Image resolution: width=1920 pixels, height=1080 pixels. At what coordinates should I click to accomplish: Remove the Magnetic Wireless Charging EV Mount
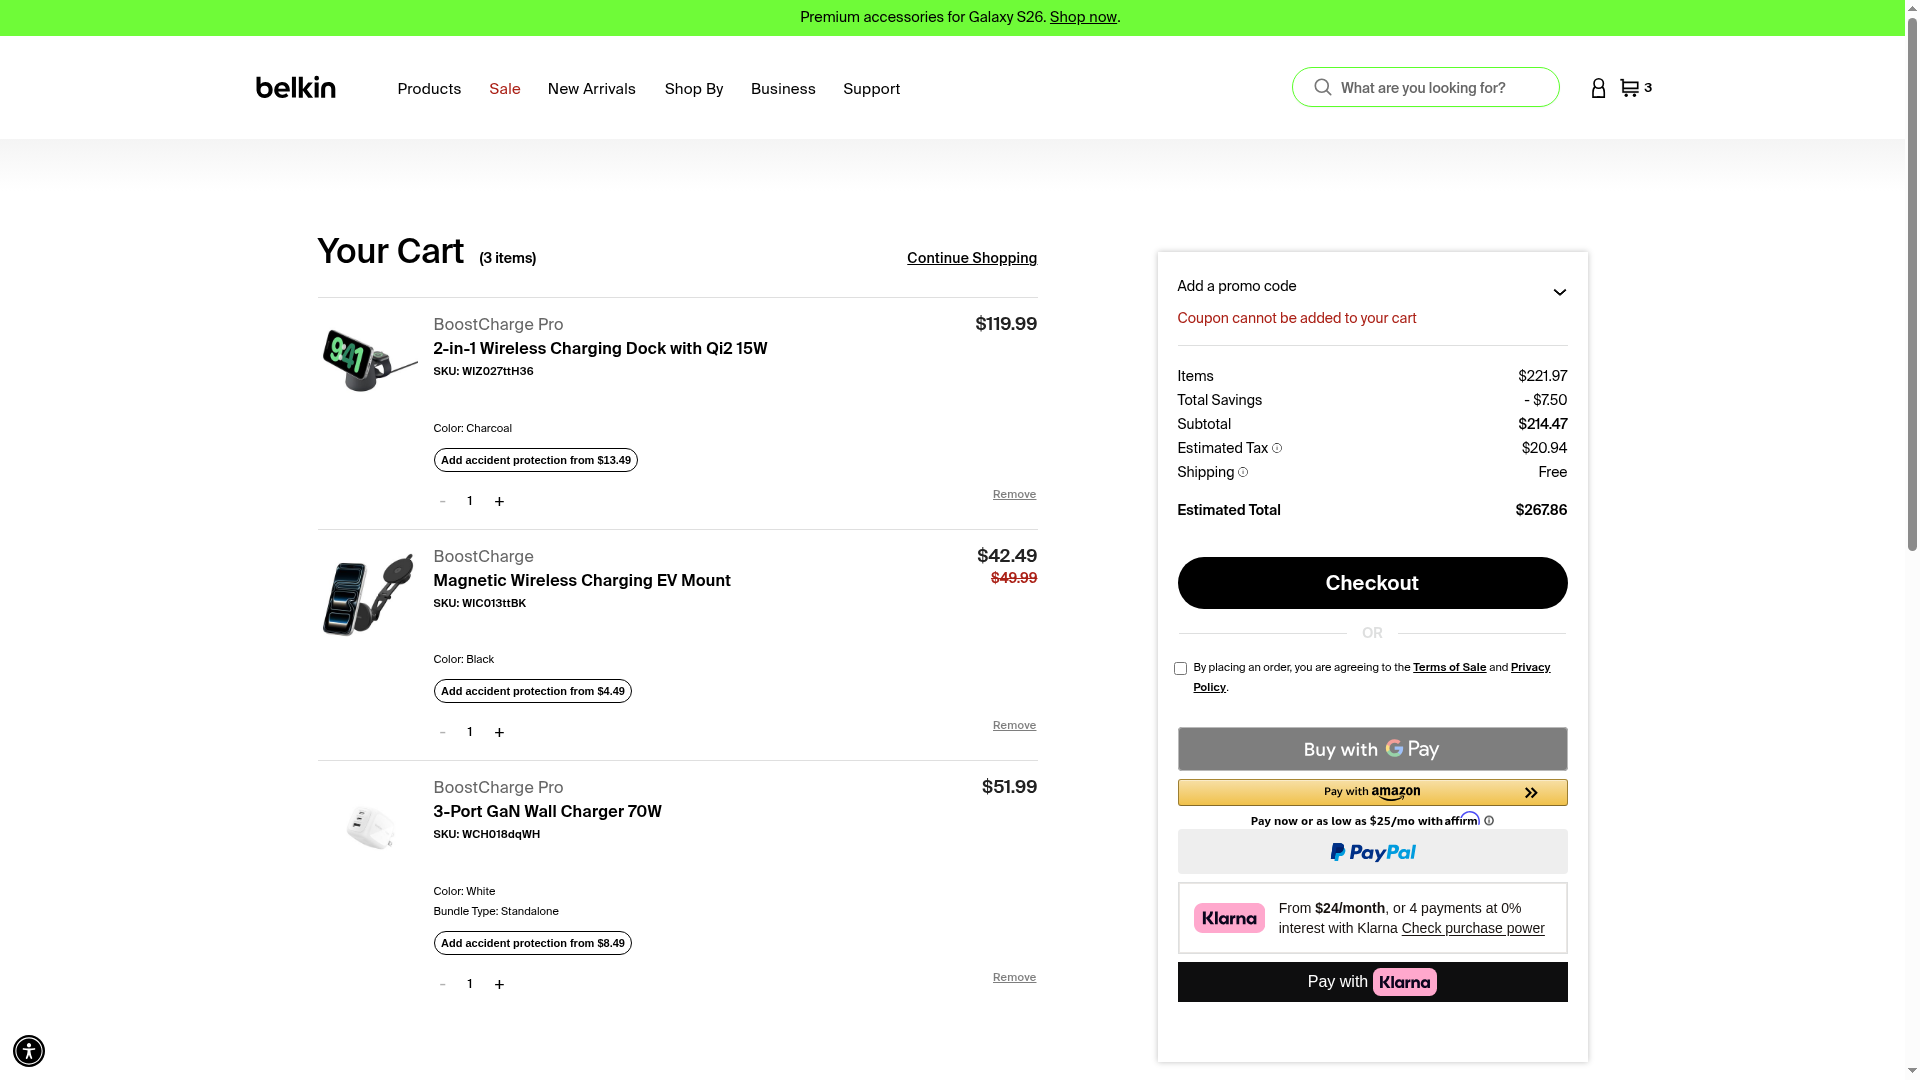click(x=1014, y=725)
